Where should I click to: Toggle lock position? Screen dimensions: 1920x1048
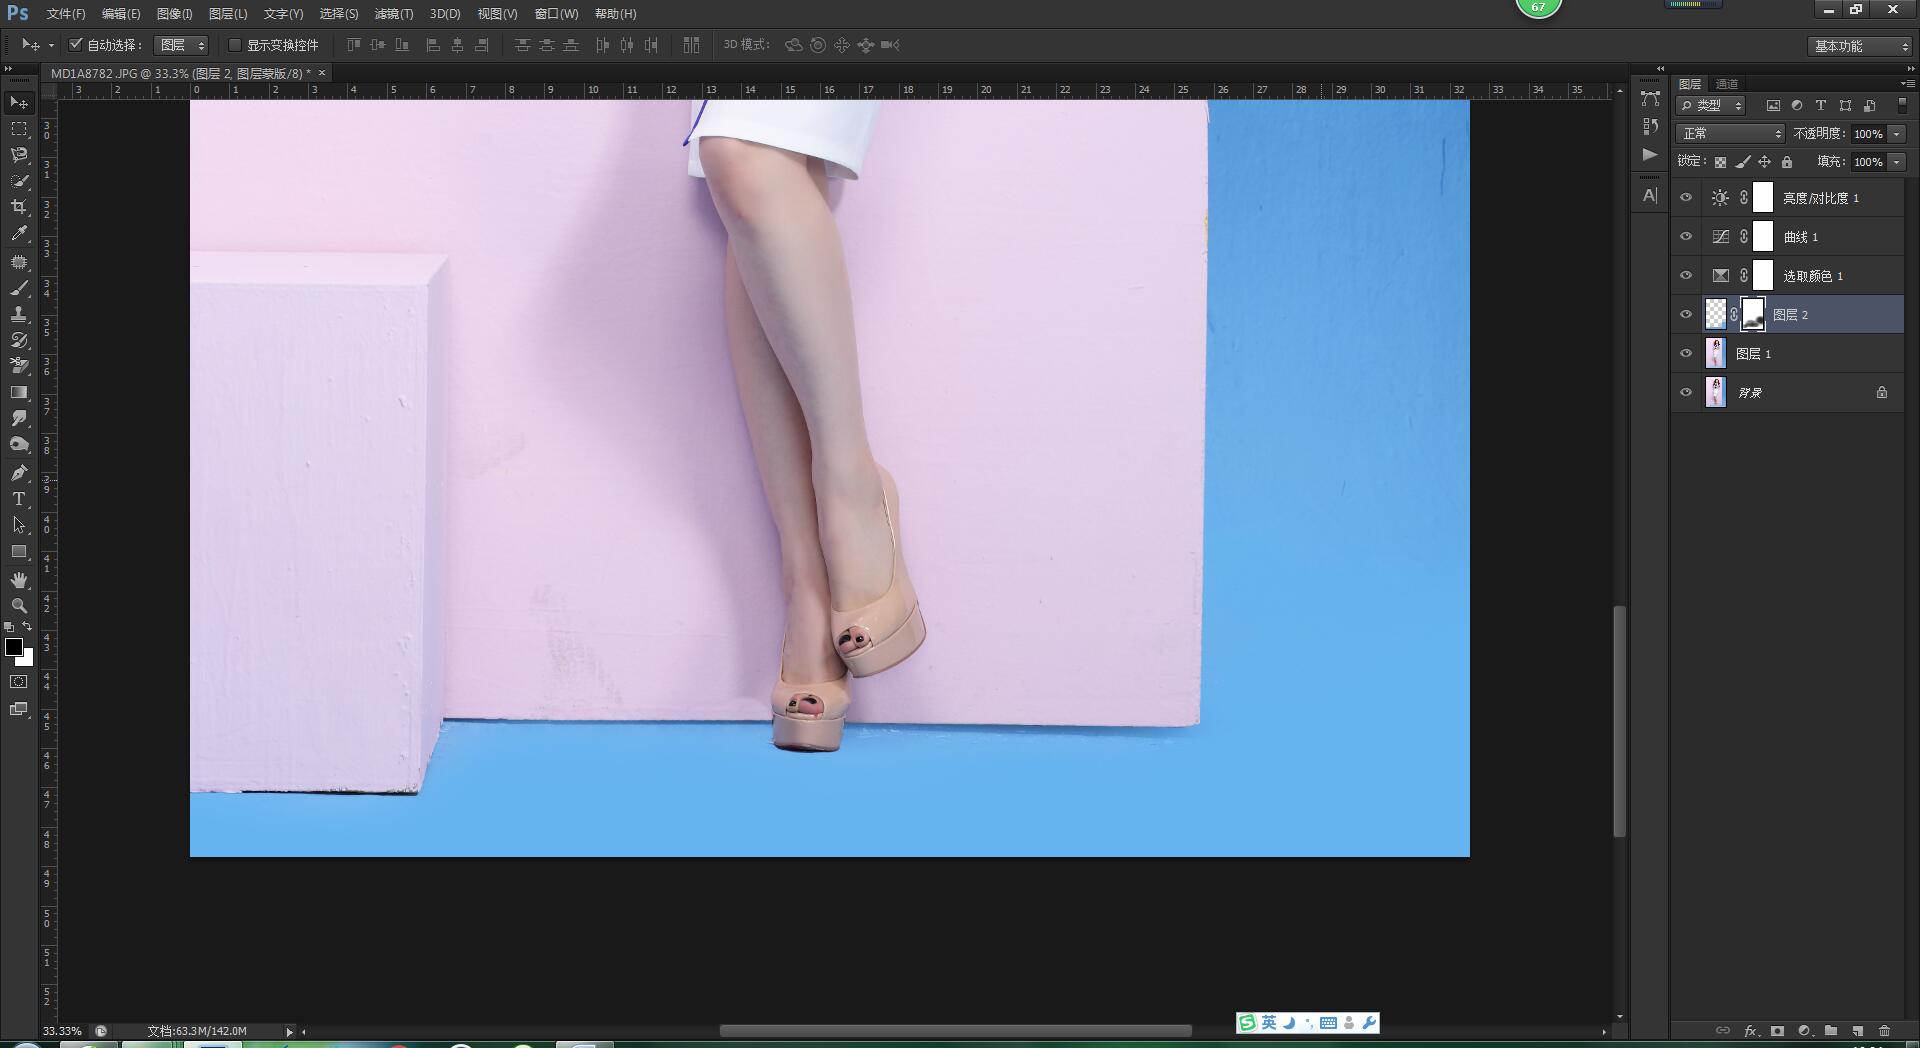pyautogui.click(x=1765, y=162)
